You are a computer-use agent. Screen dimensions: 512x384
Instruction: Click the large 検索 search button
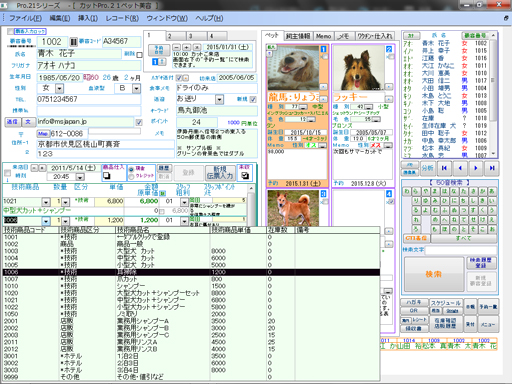(x=433, y=274)
